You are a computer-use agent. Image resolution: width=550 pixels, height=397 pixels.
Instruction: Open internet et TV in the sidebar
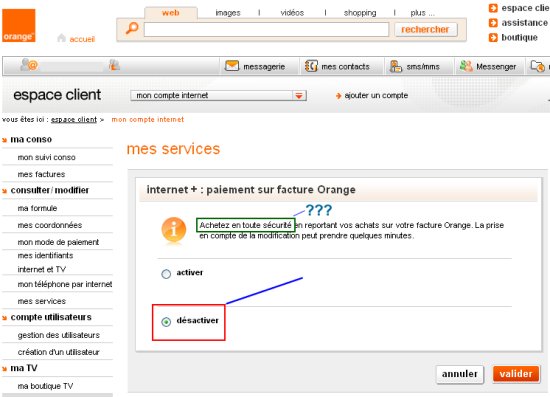[41, 270]
